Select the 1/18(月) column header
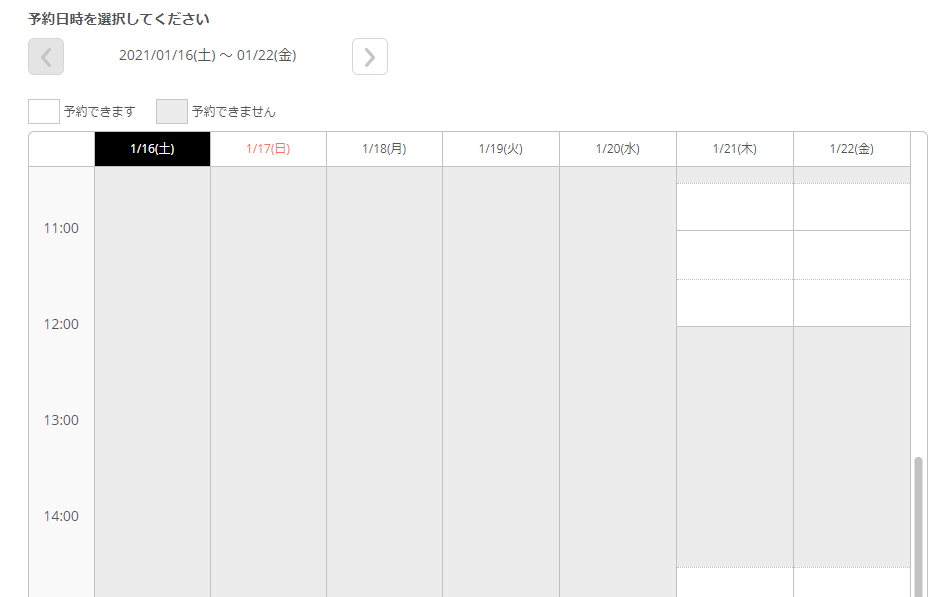932x597 pixels. pos(385,149)
